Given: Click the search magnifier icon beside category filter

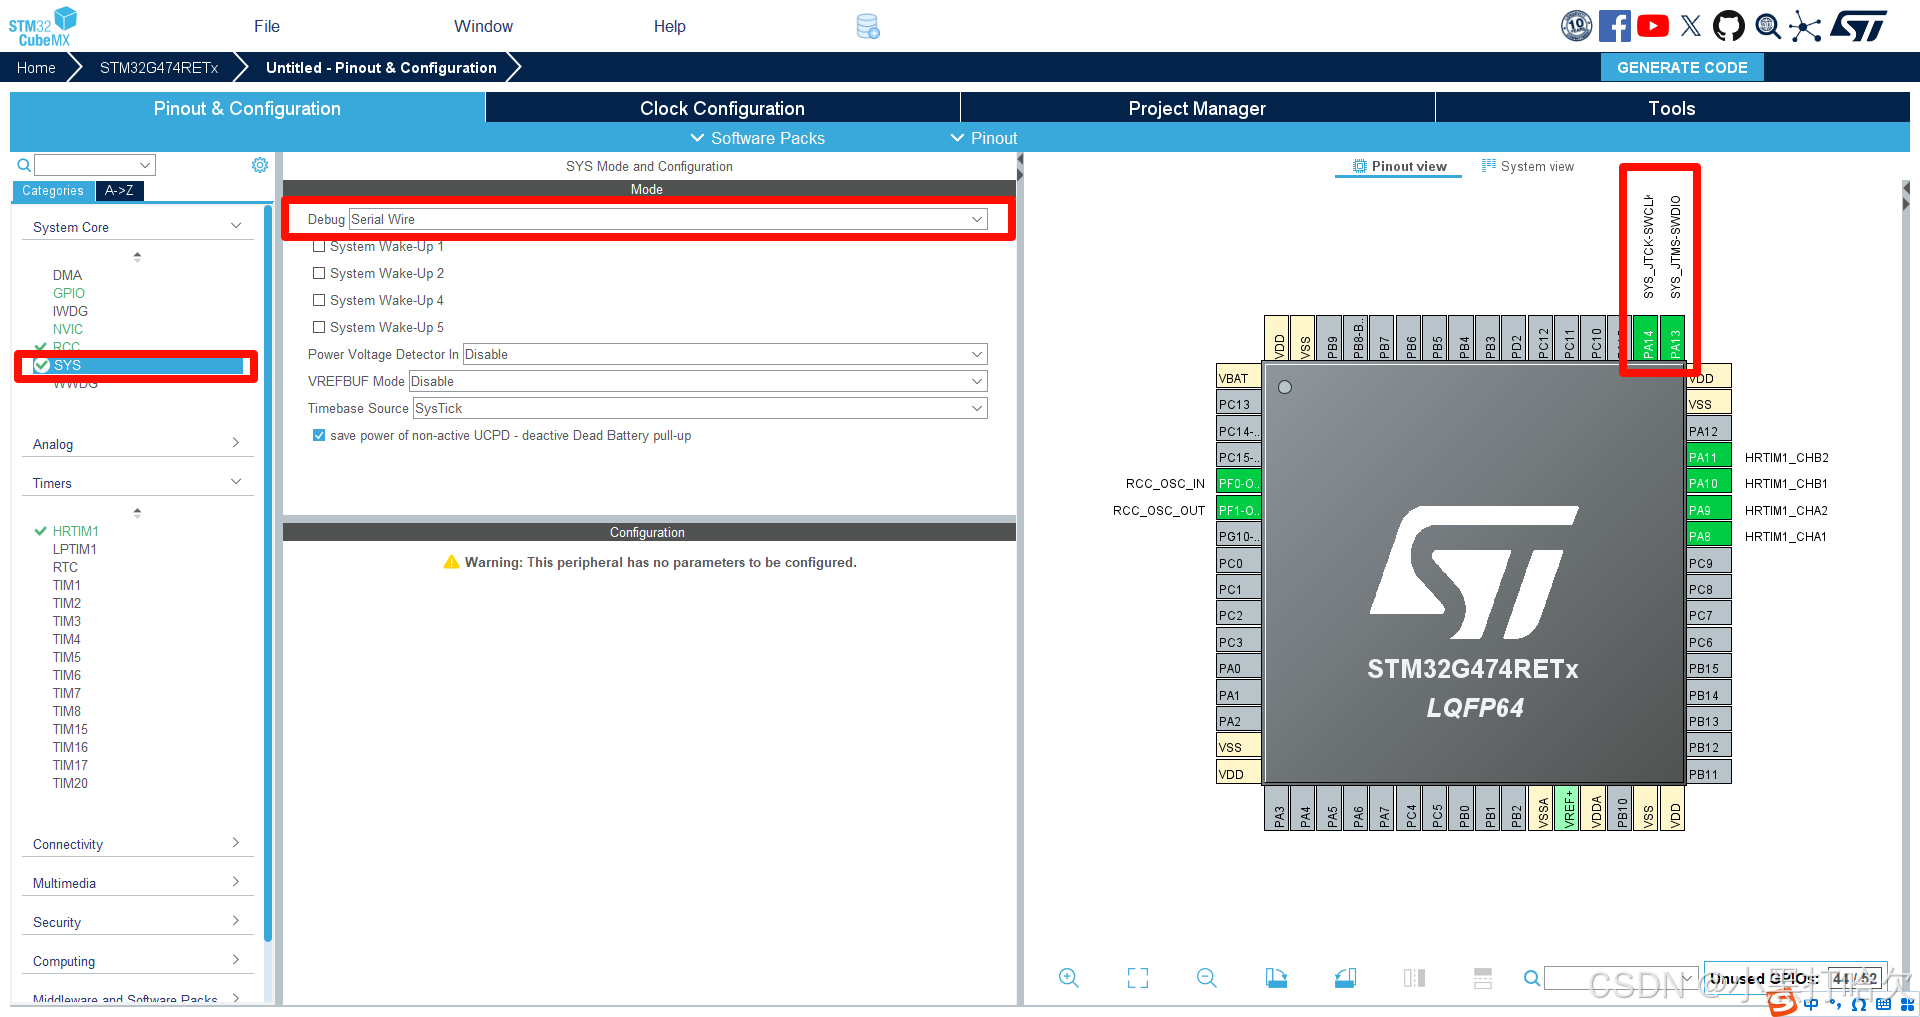Looking at the screenshot, I should click(x=24, y=165).
